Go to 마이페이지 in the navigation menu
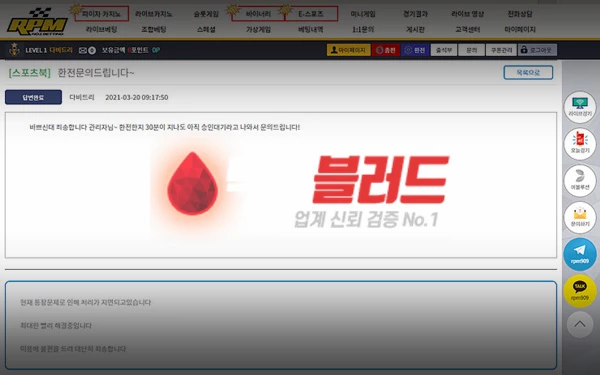Image resolution: width=600 pixels, height=375 pixels. [520, 29]
